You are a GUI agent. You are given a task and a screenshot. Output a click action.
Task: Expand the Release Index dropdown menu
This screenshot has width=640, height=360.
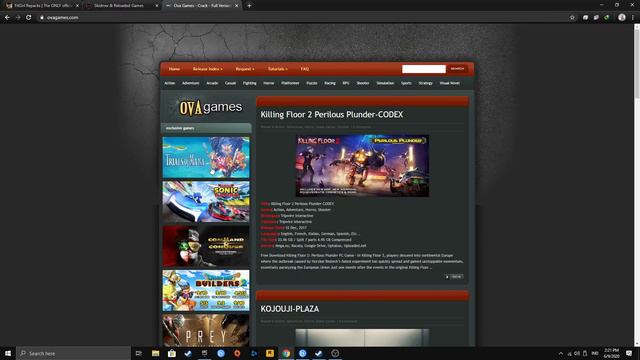click(x=208, y=69)
